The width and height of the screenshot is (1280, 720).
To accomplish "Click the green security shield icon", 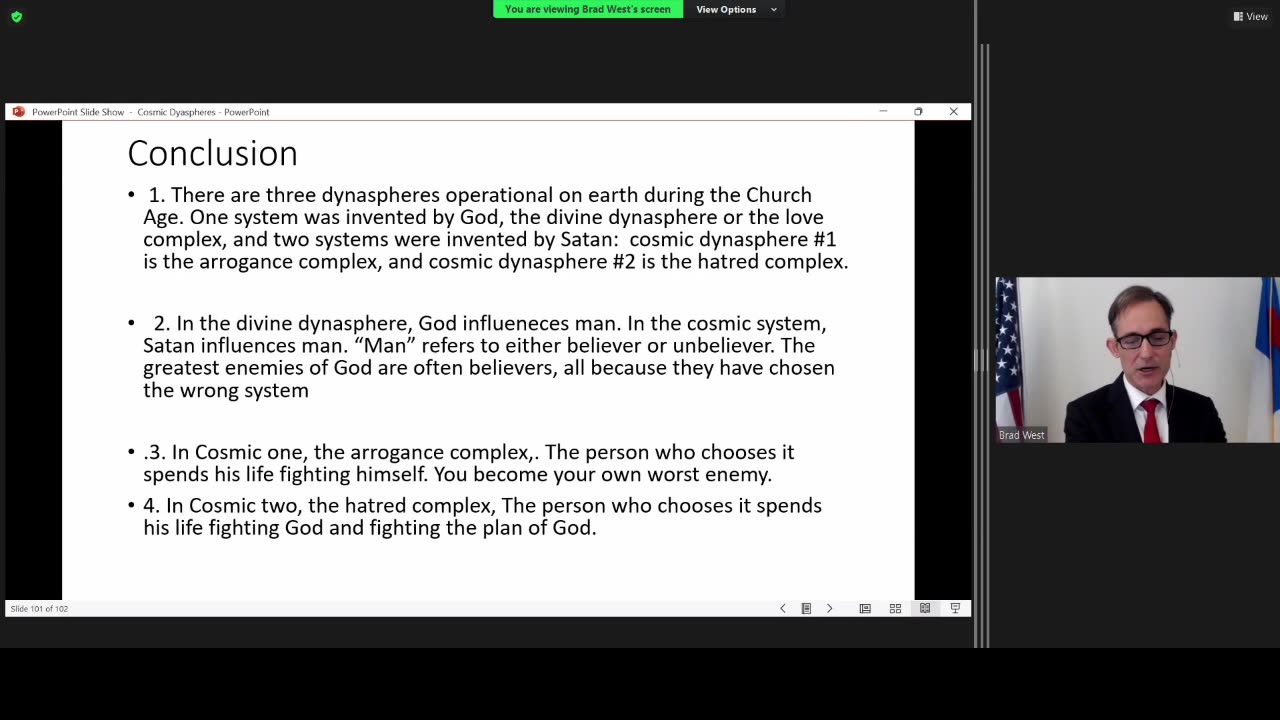I will point(16,16).
